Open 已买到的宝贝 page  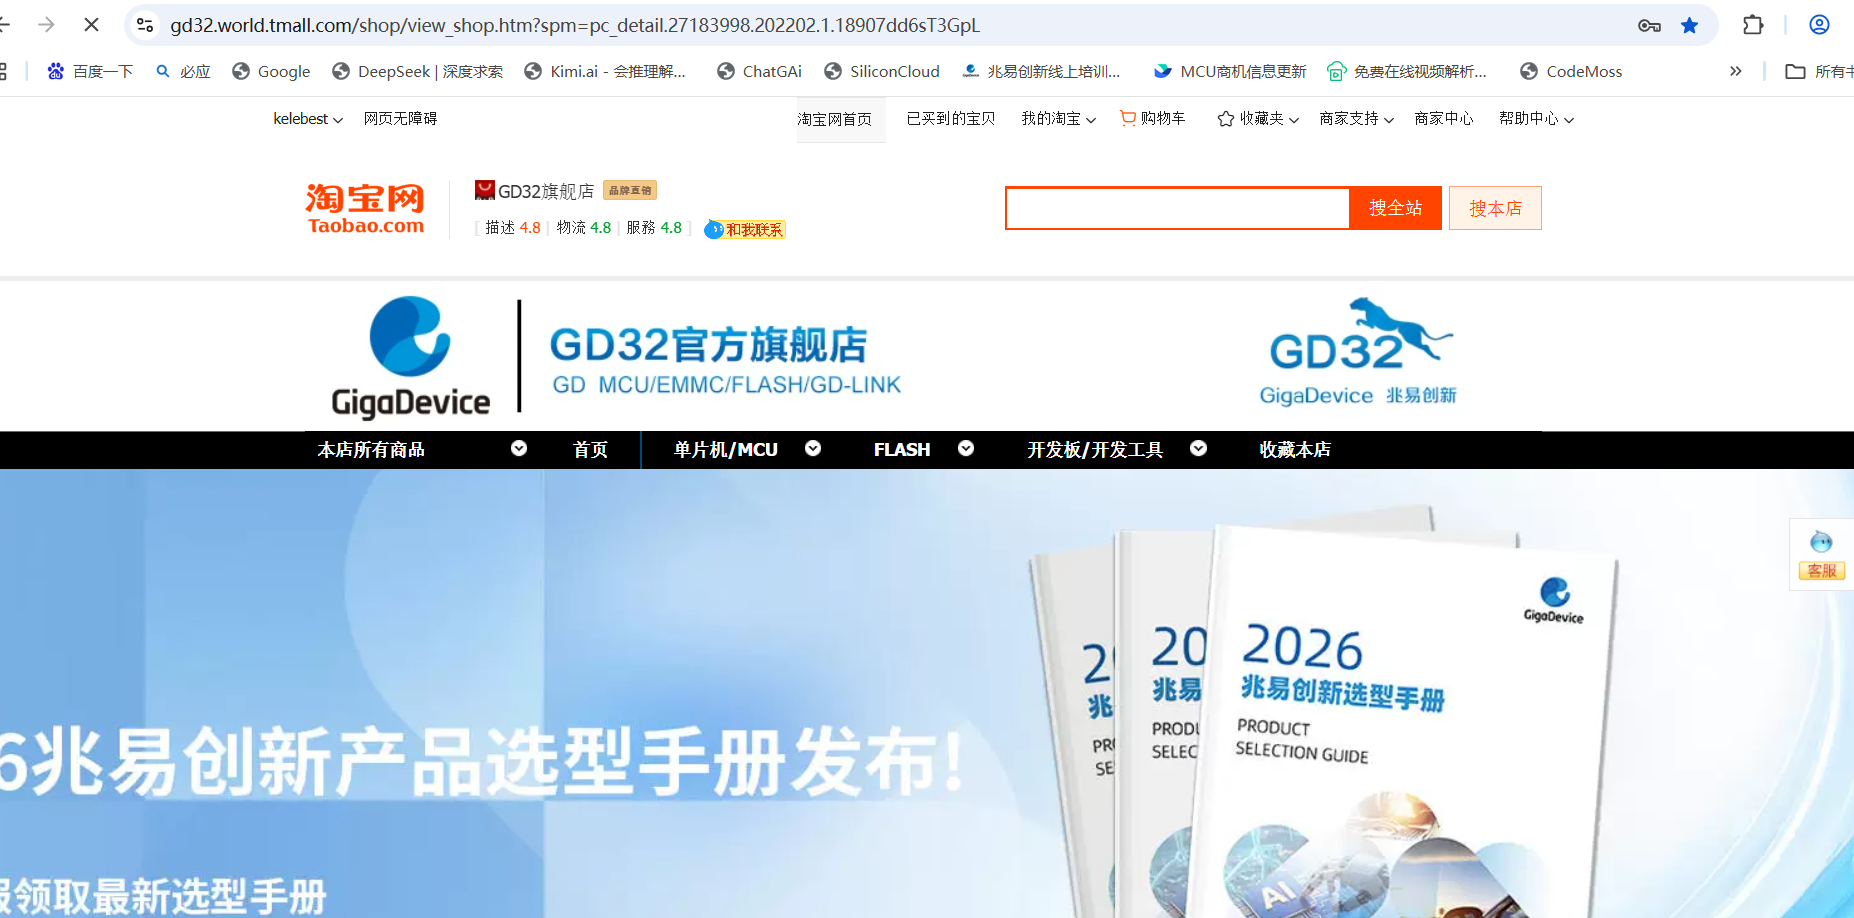[951, 119]
